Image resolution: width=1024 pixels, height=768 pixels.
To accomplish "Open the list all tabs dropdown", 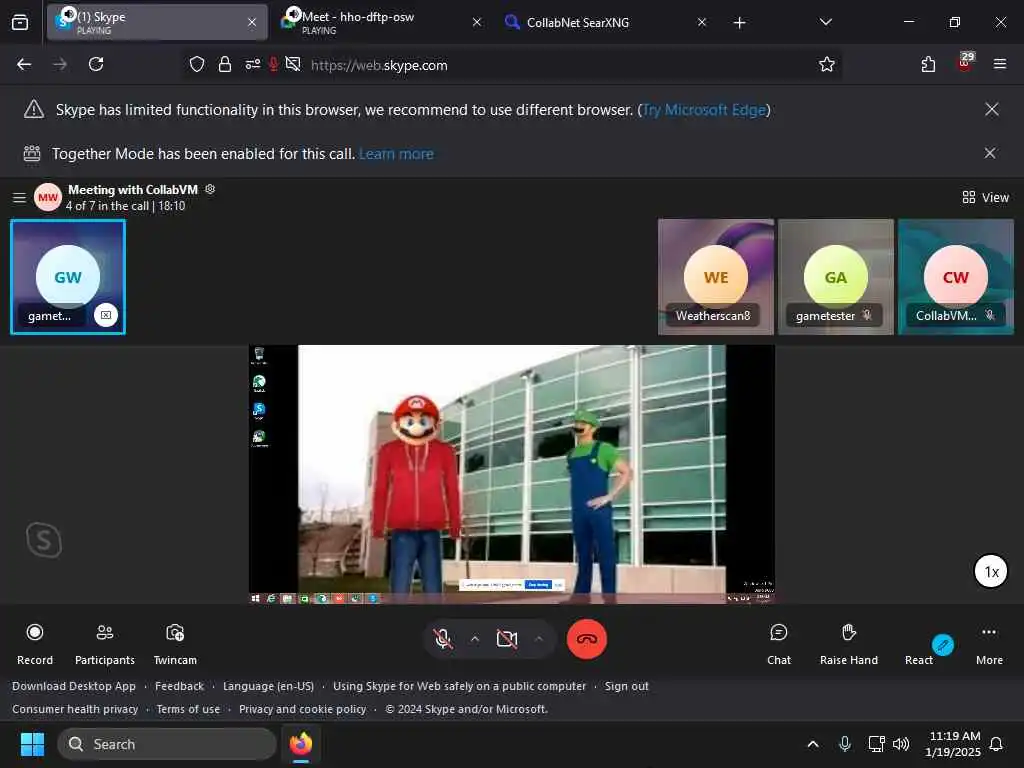I will coord(825,22).
